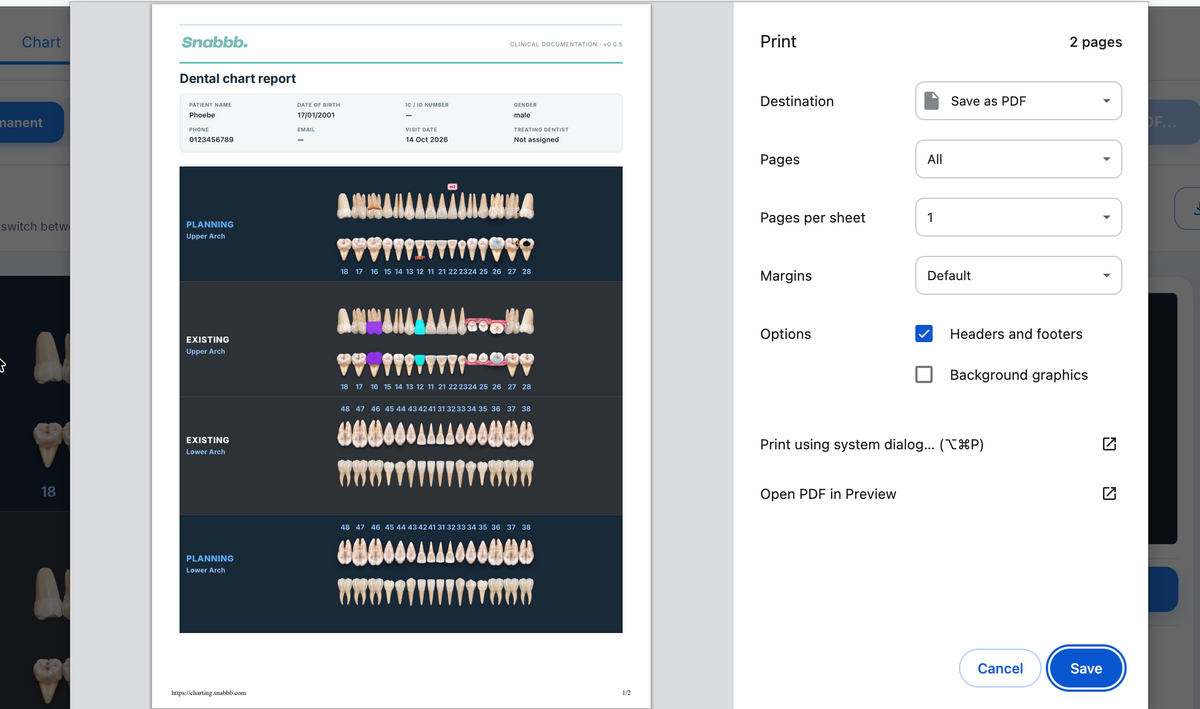Click the https://charting.snabbb.com footer URL
Image resolution: width=1200 pixels, height=709 pixels.
point(209,692)
